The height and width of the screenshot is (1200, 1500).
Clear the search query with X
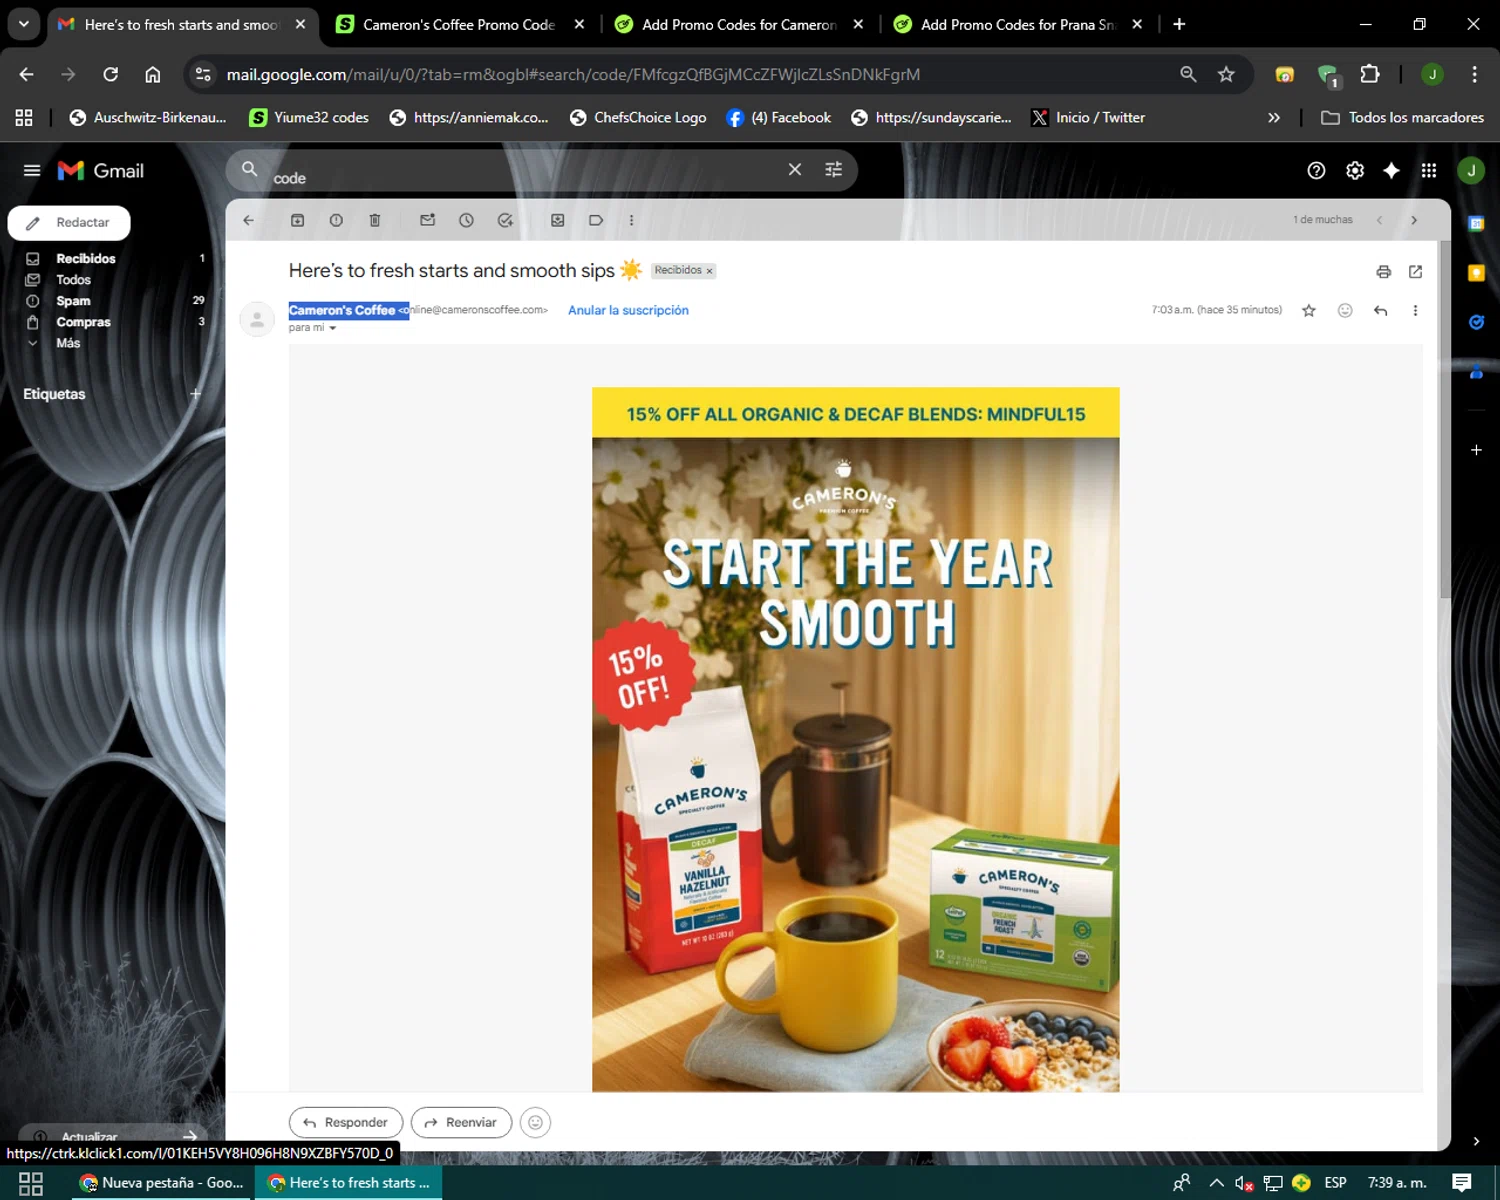[795, 170]
